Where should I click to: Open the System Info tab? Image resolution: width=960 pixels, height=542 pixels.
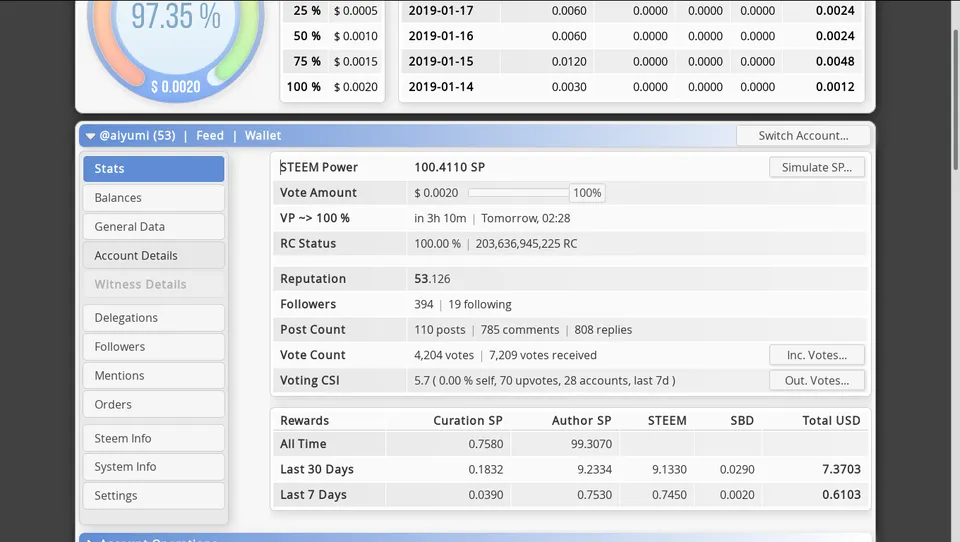(x=154, y=467)
